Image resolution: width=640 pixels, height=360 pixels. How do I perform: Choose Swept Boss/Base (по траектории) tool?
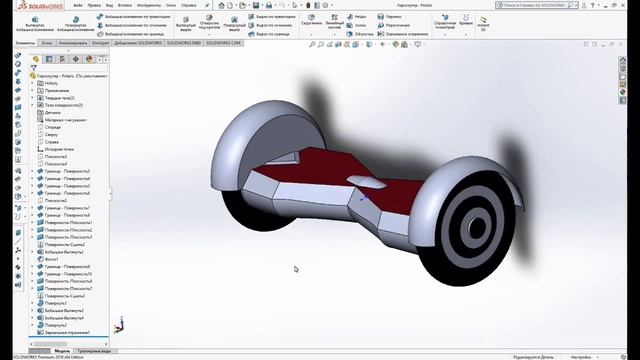(x=133, y=17)
